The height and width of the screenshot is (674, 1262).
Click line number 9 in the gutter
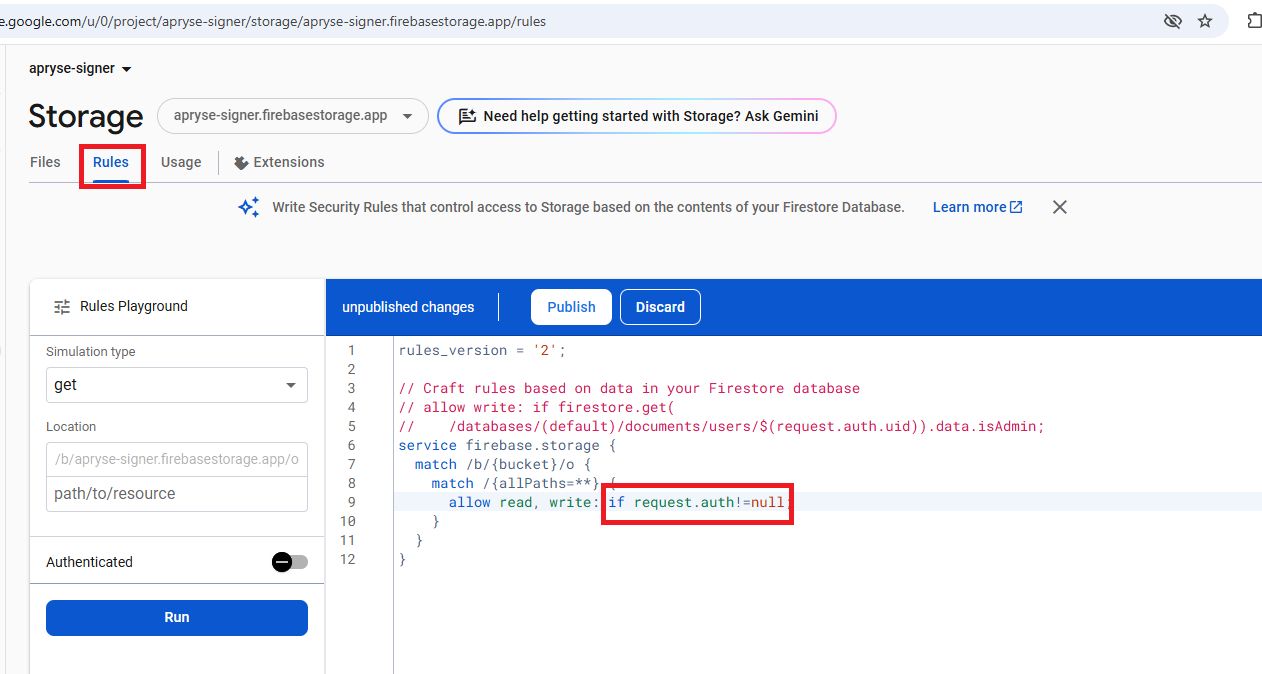point(351,502)
